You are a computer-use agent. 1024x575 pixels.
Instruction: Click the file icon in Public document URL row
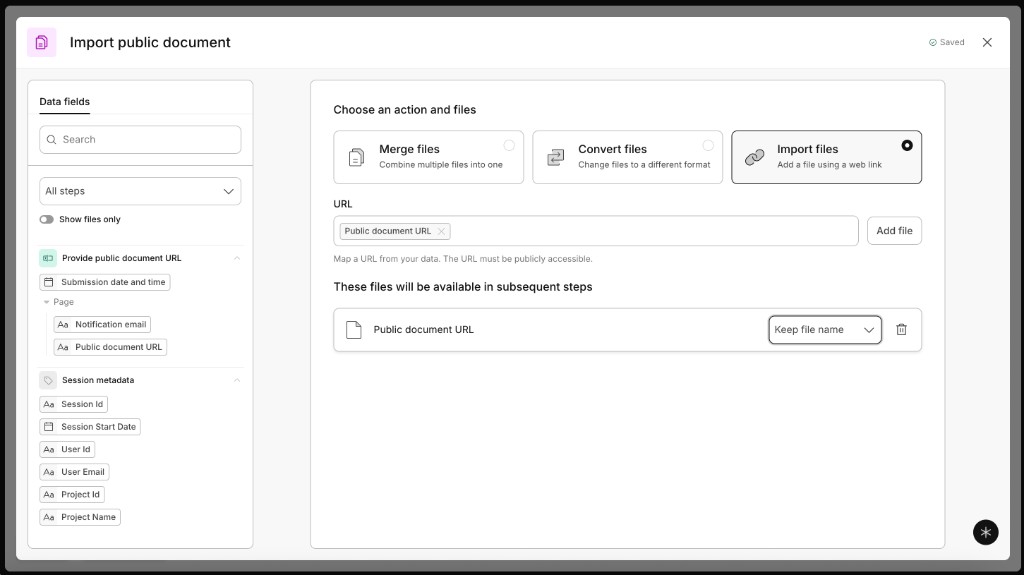click(x=353, y=330)
